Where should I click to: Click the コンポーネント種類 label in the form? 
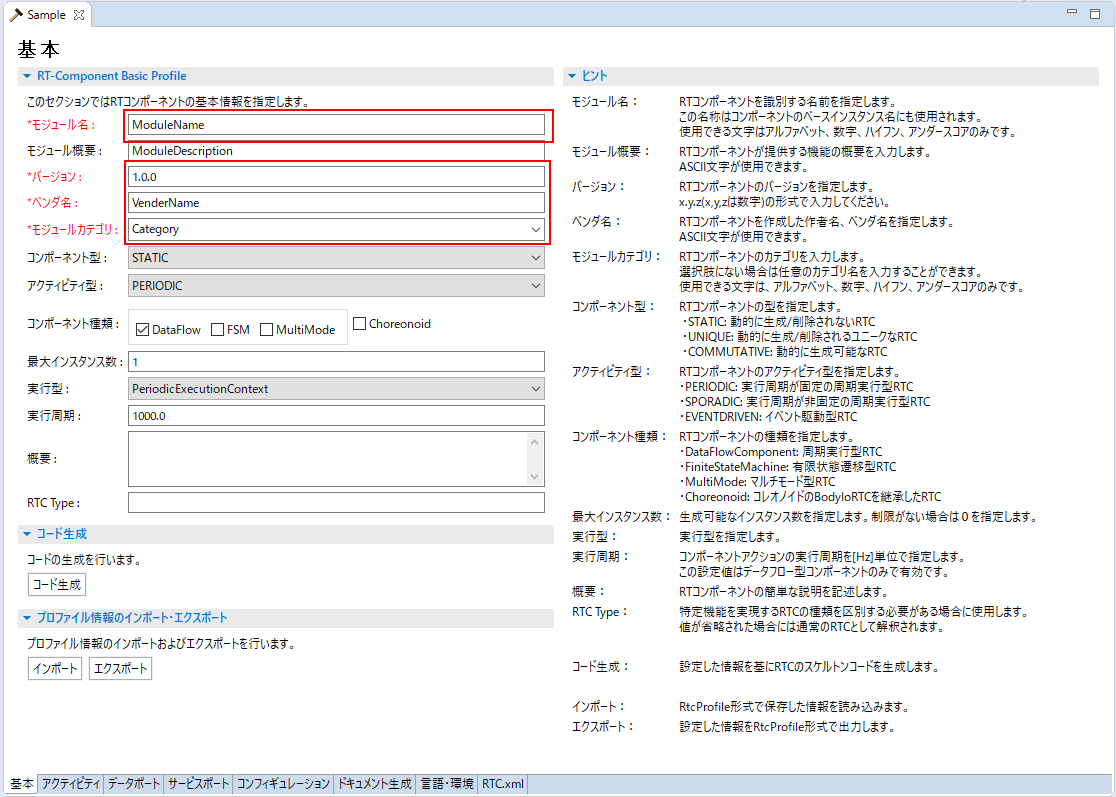click(x=73, y=323)
